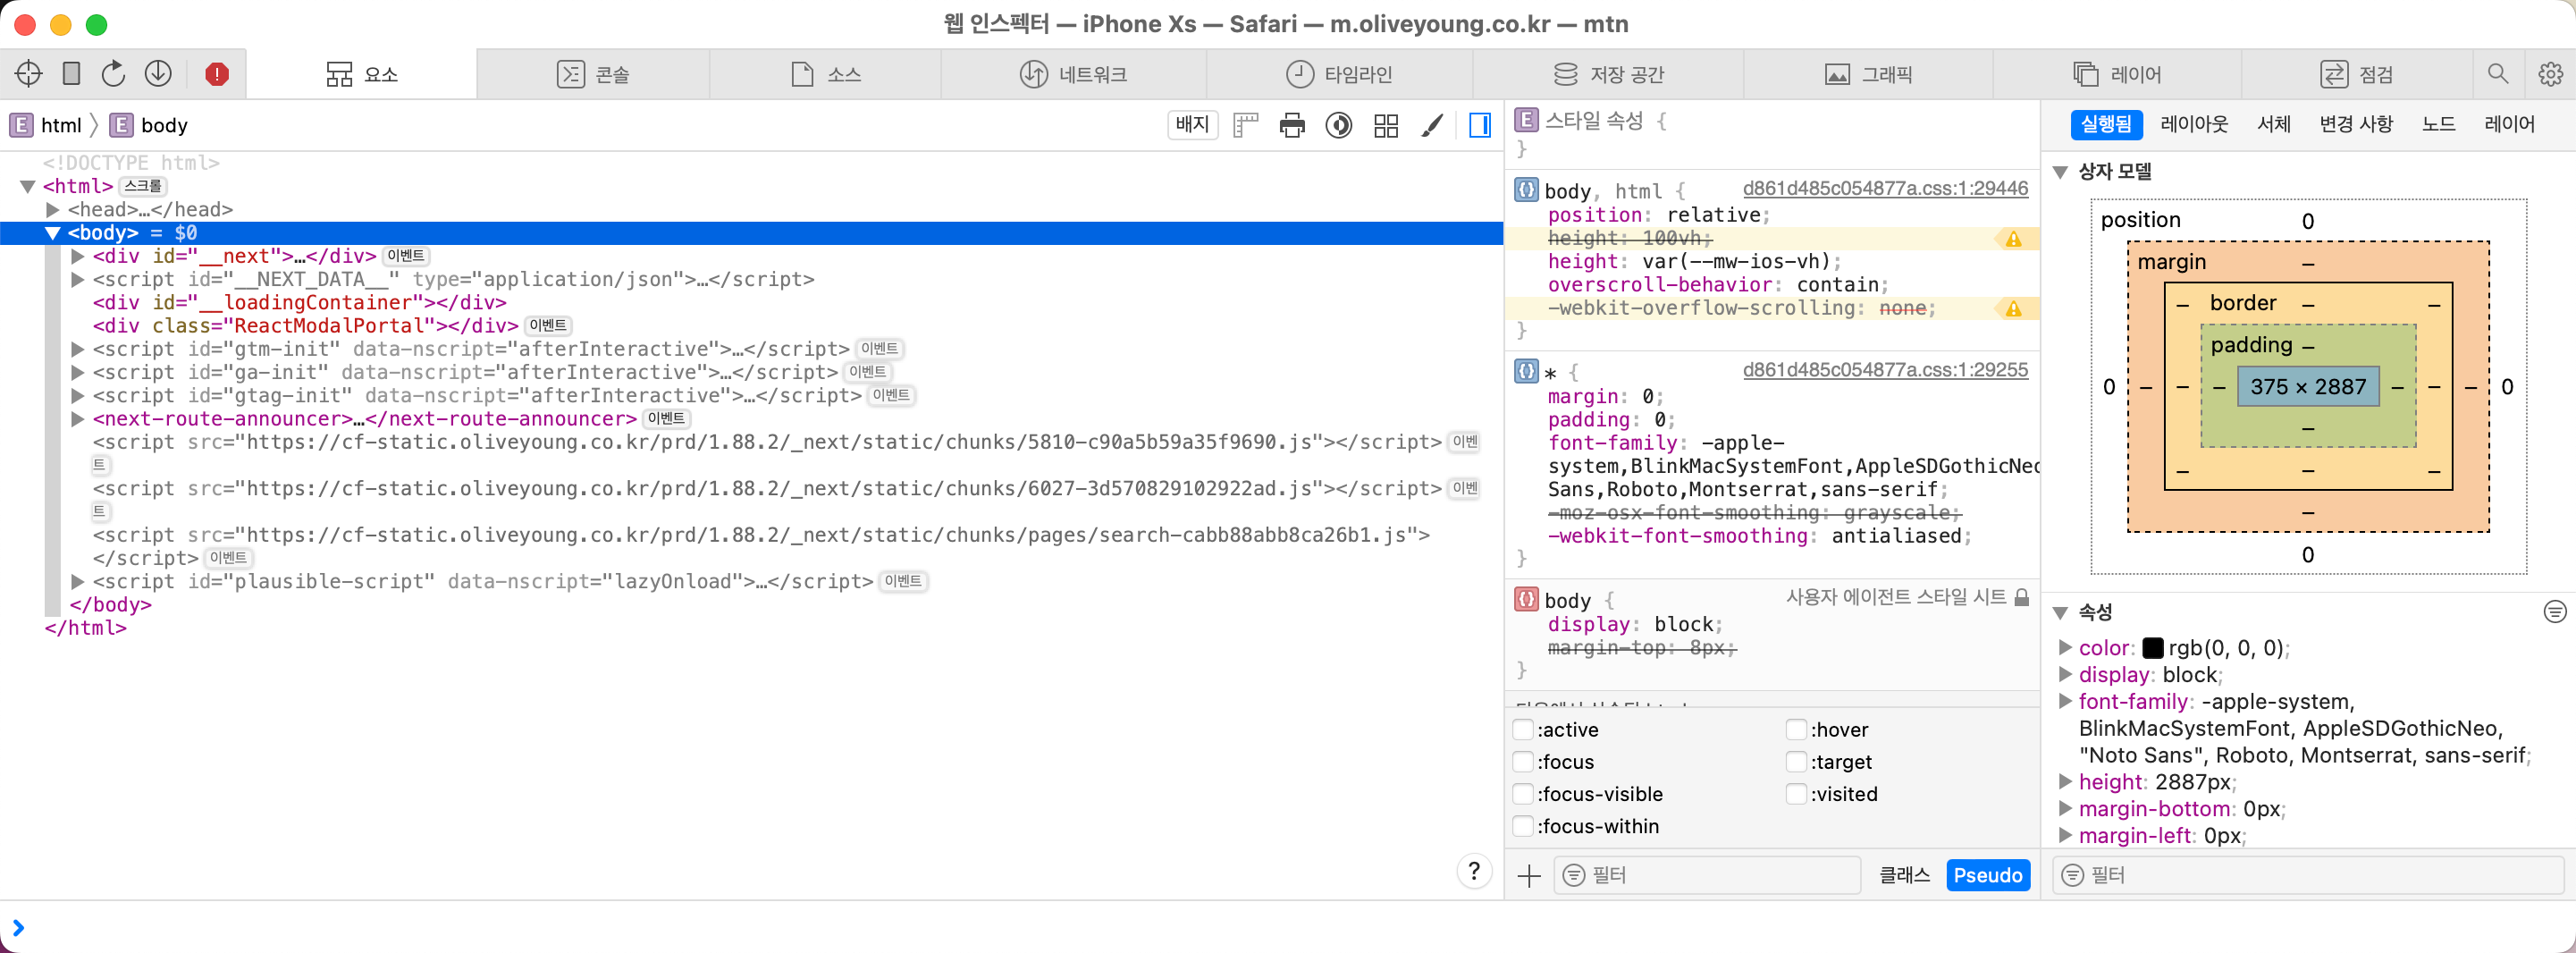
Task: Toggle the compositing borders grid icon
Action: click(1386, 125)
